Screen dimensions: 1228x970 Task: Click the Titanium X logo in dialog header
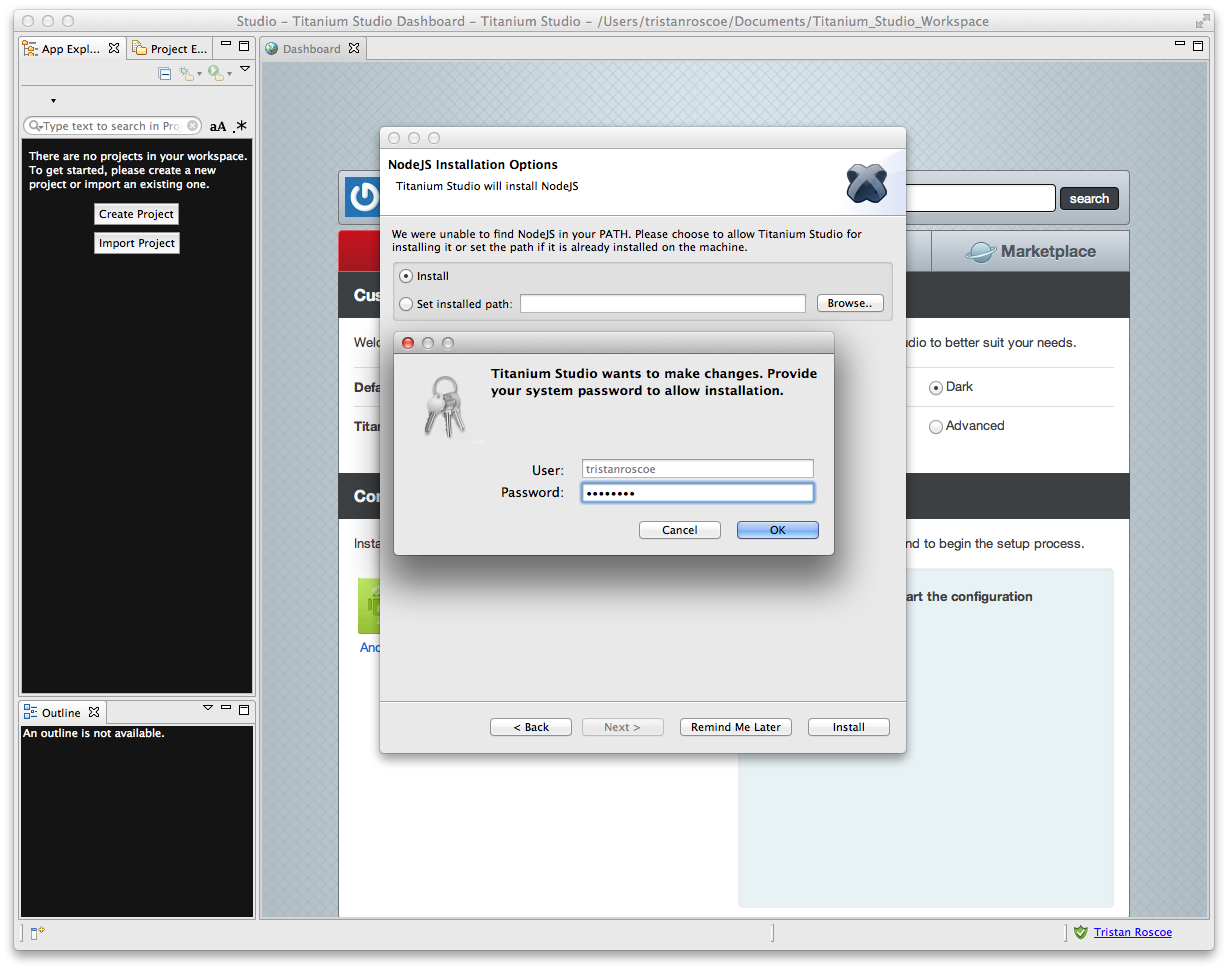[867, 183]
